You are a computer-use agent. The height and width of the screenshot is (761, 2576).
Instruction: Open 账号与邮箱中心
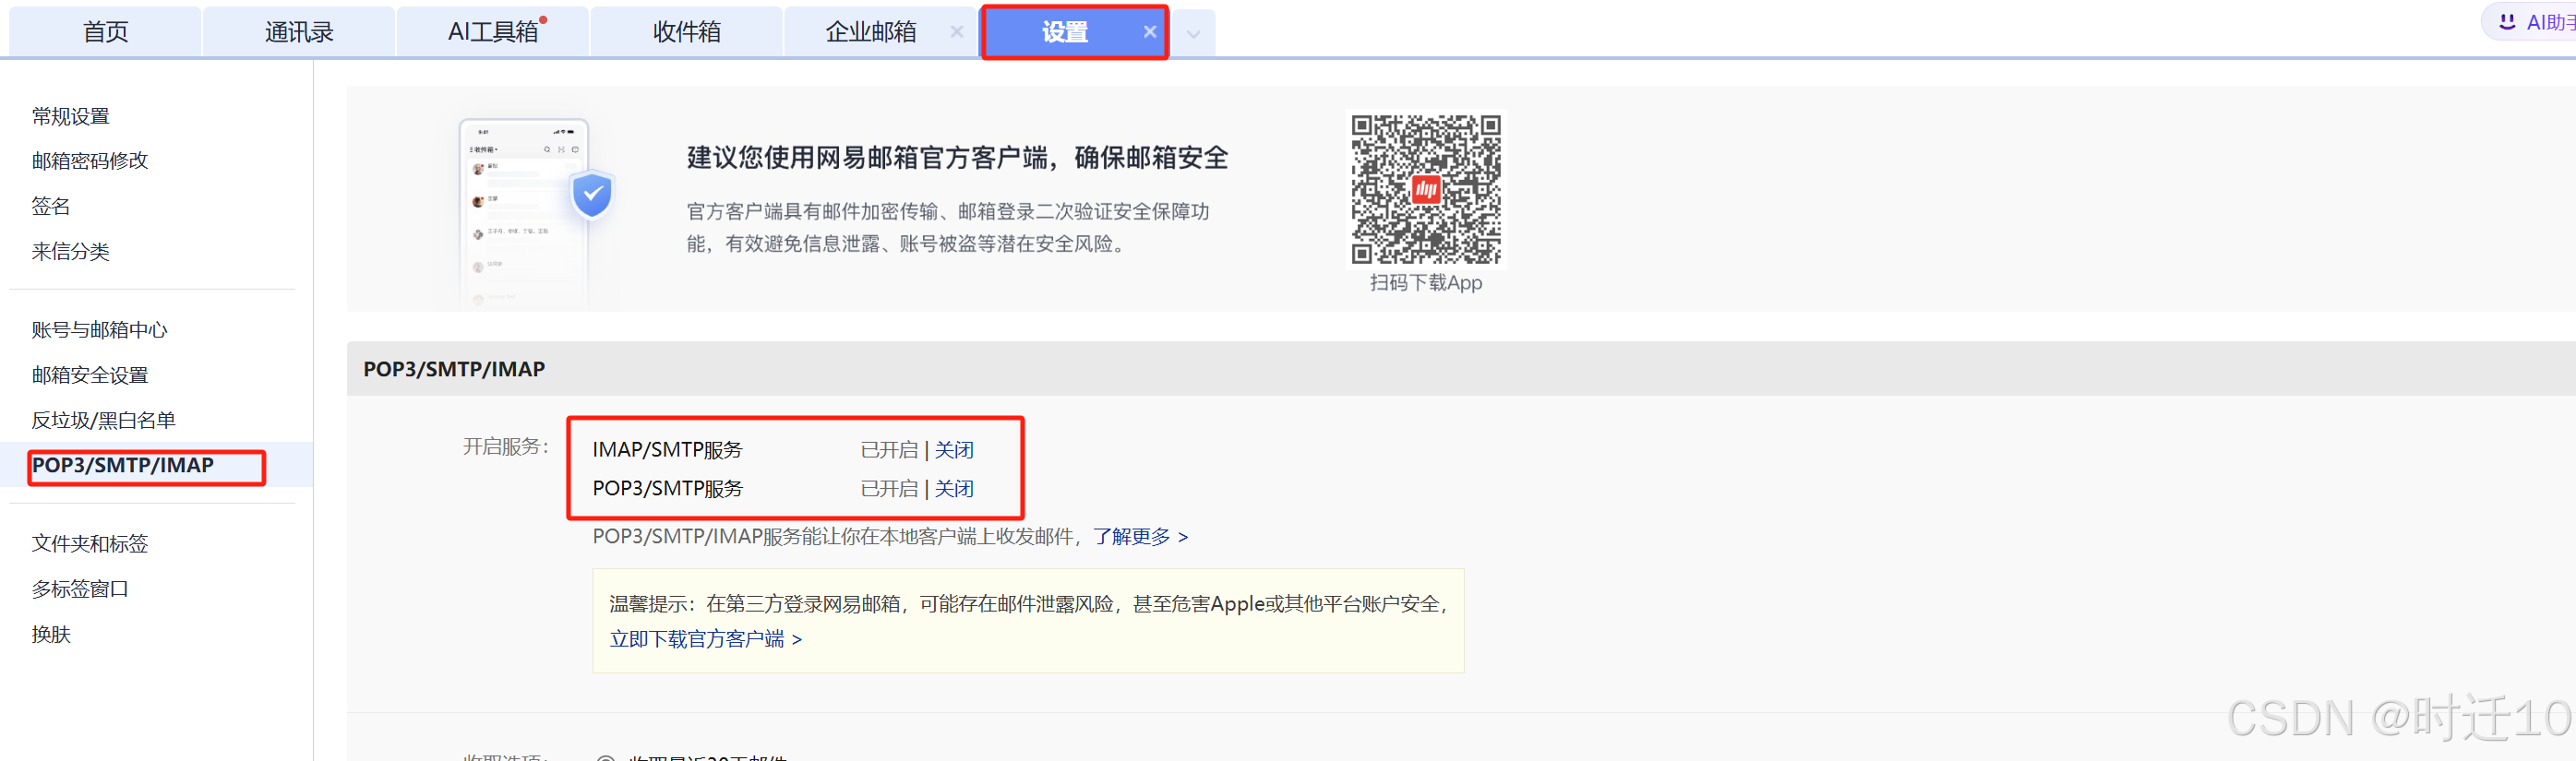100,330
